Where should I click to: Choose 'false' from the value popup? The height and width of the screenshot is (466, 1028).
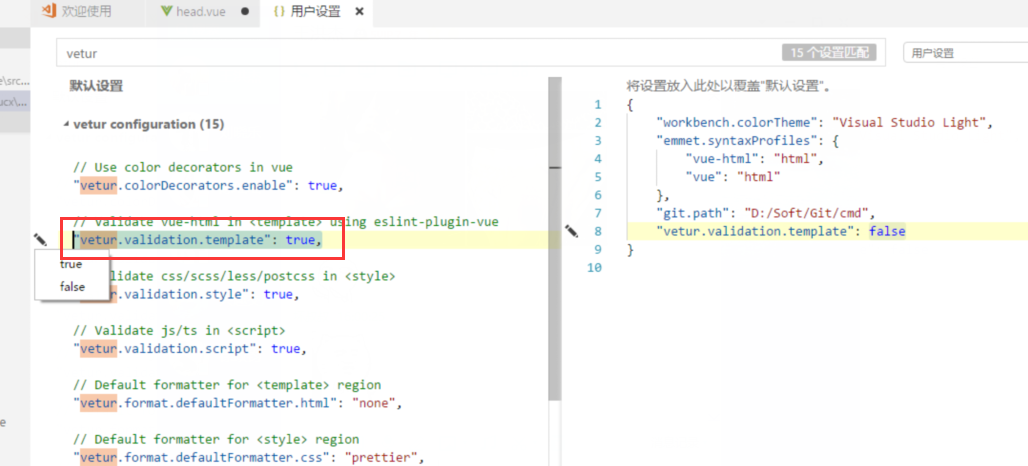click(72, 287)
